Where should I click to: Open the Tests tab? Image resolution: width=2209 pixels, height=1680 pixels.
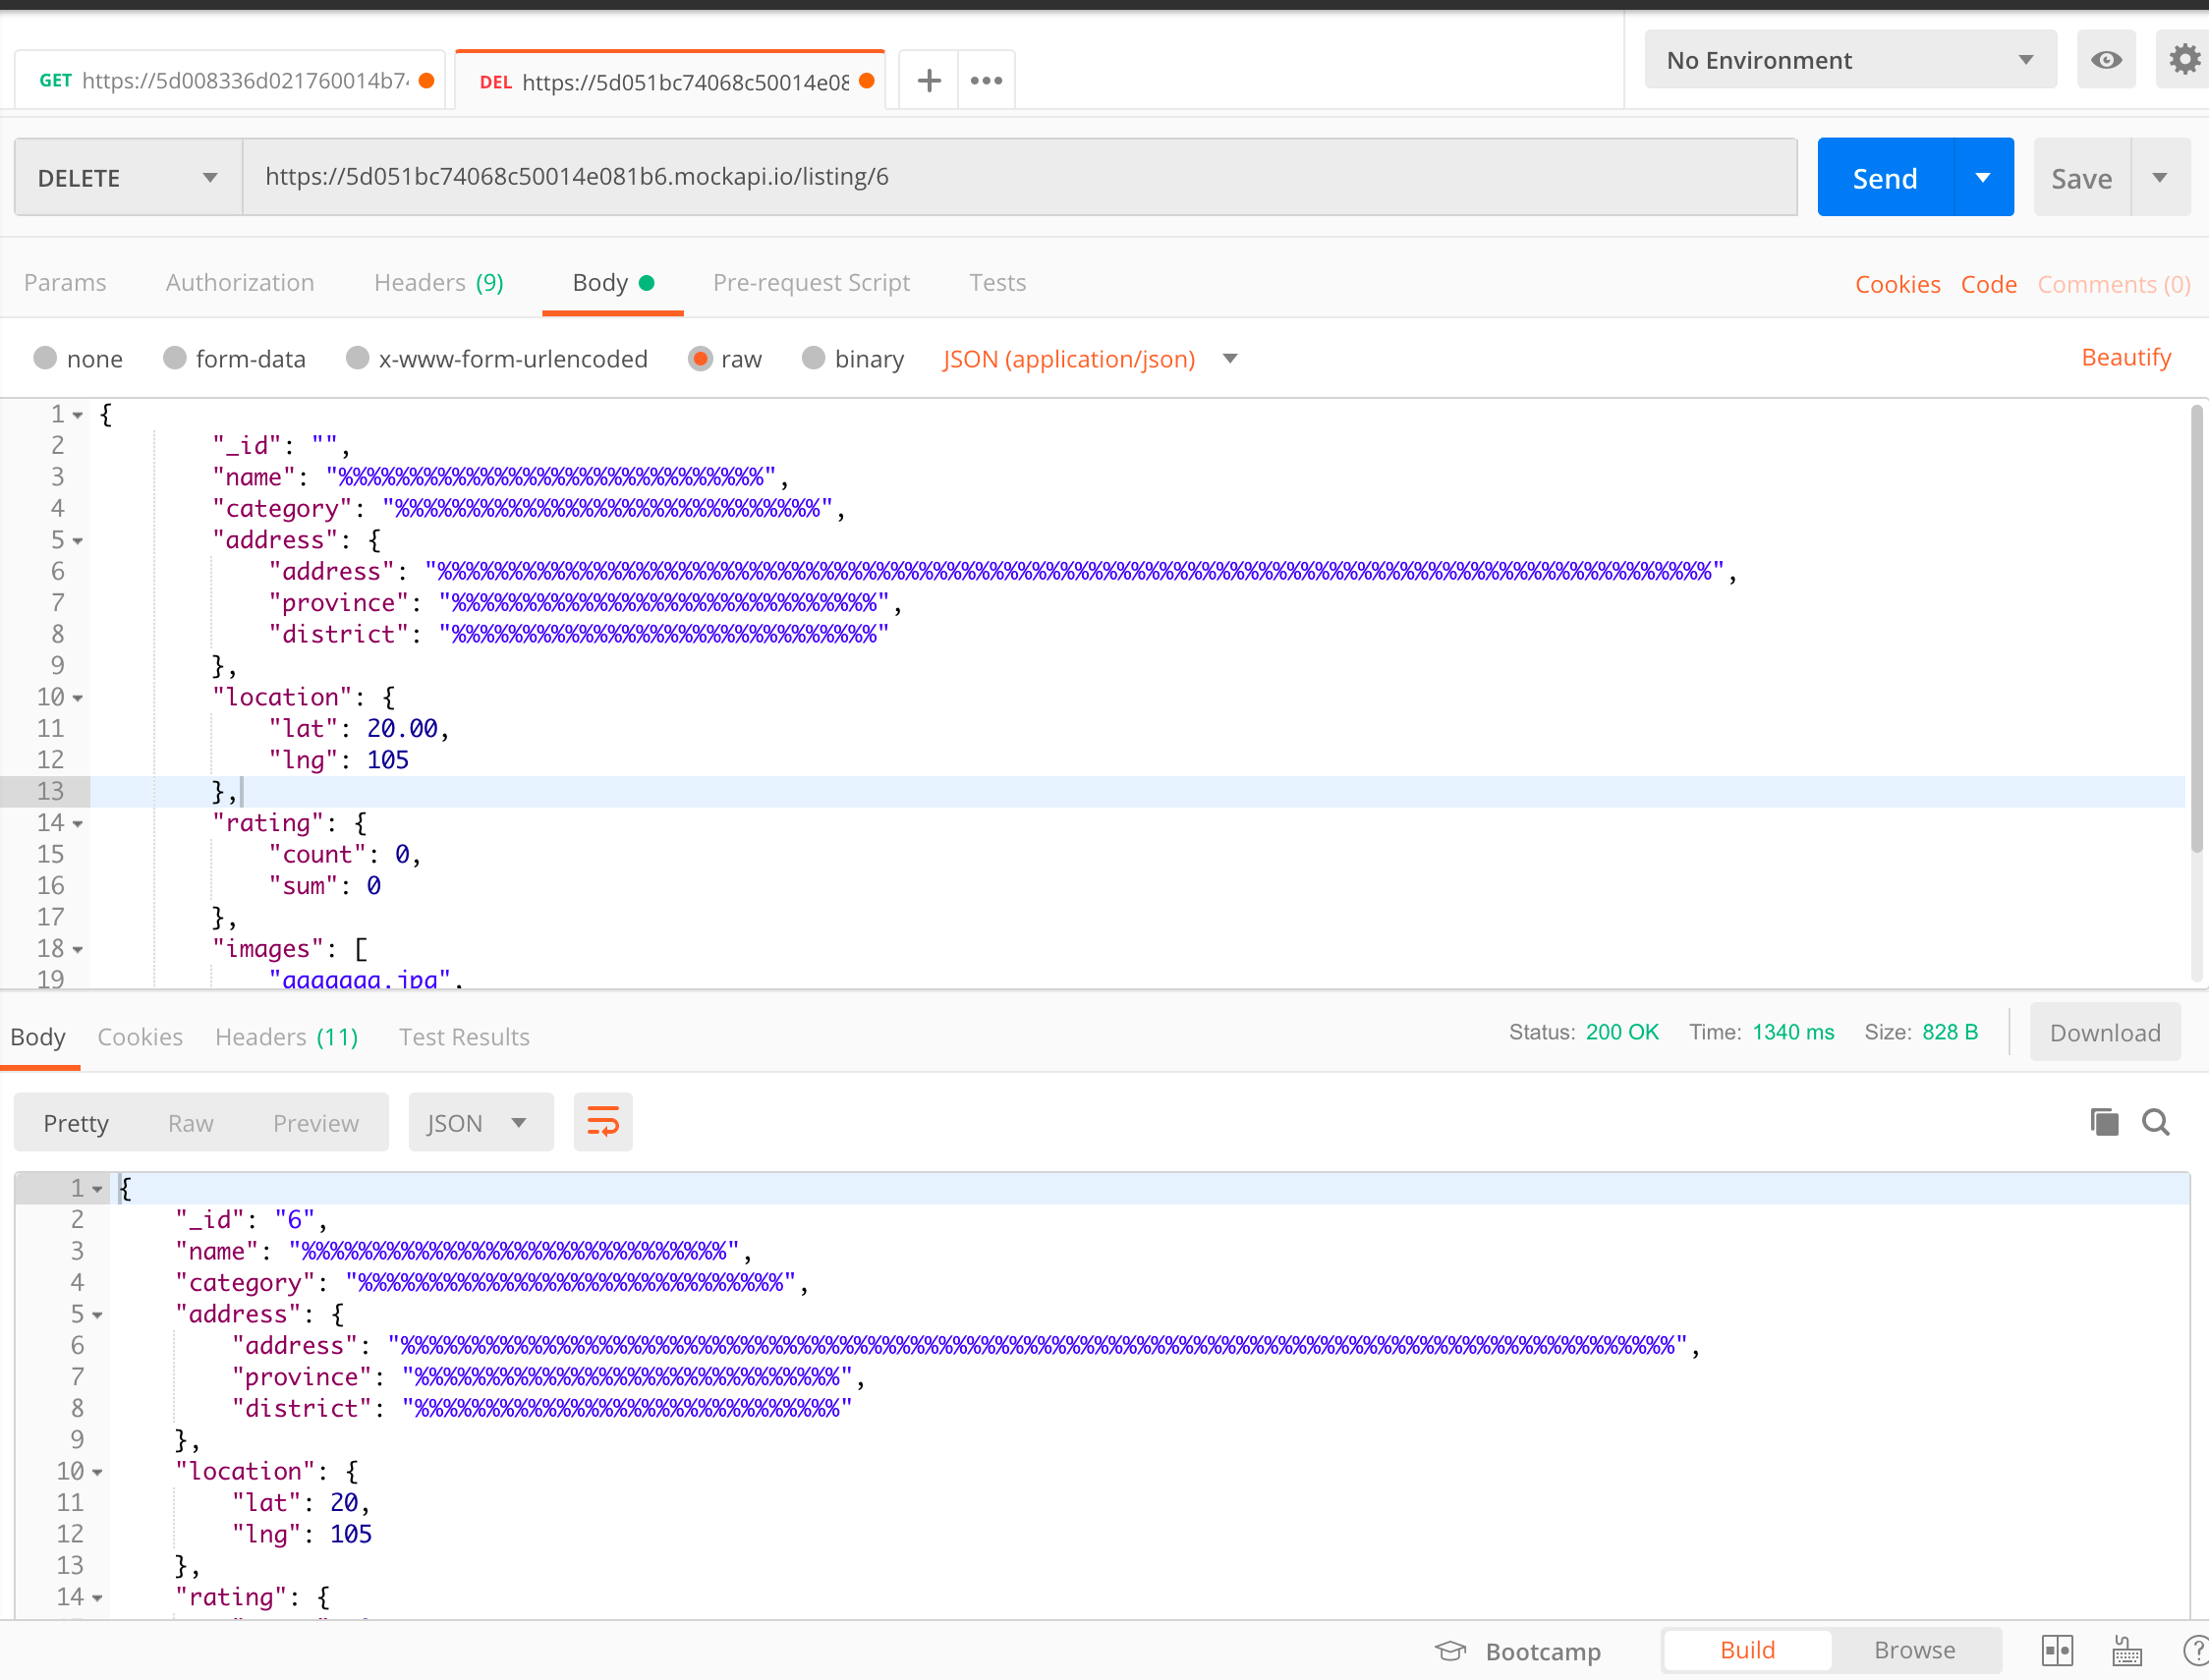pos(997,283)
